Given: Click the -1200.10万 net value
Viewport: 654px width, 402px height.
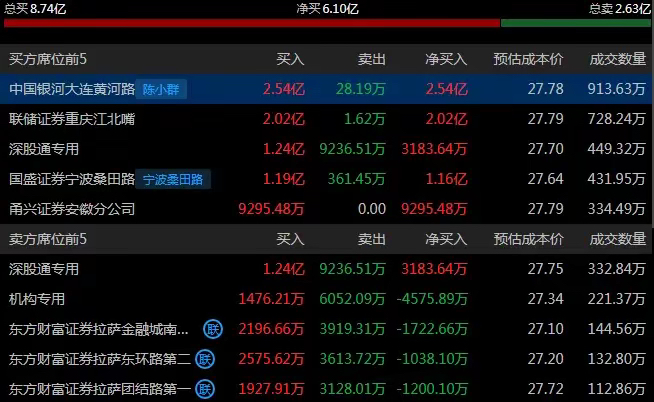Looking at the screenshot, I should [432, 389].
